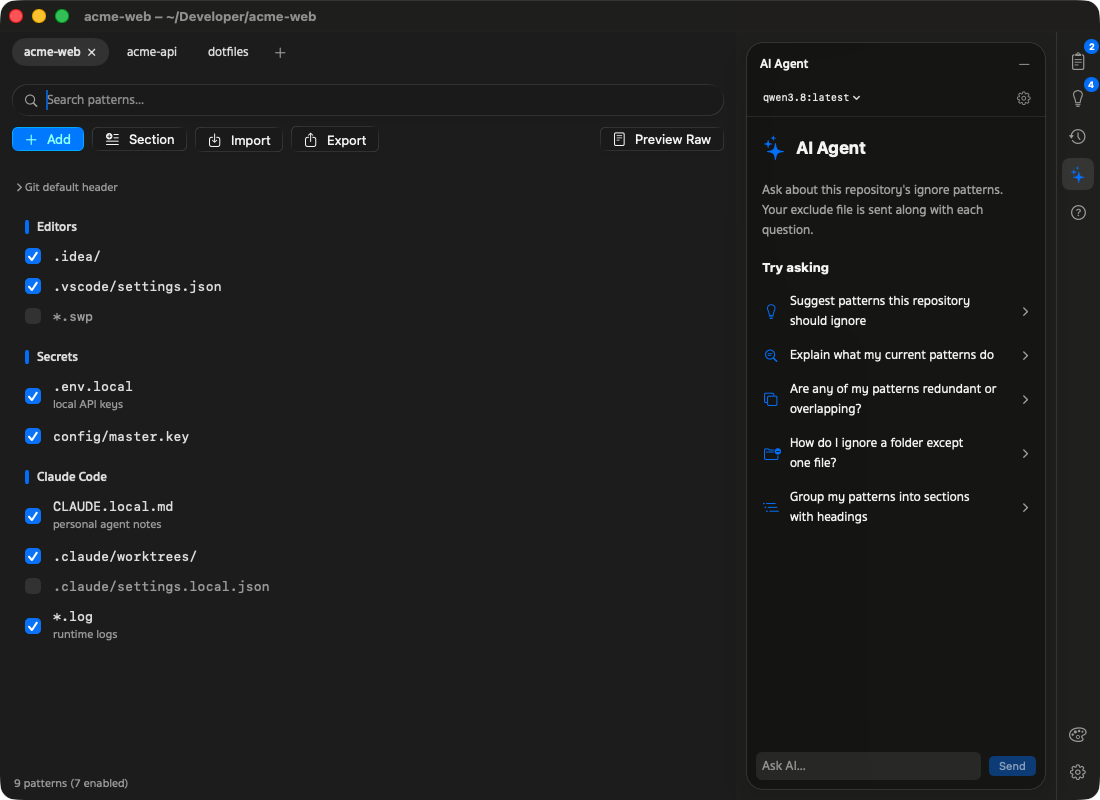Open the lightbulb suggestions icon in sidebar

[1078, 98]
